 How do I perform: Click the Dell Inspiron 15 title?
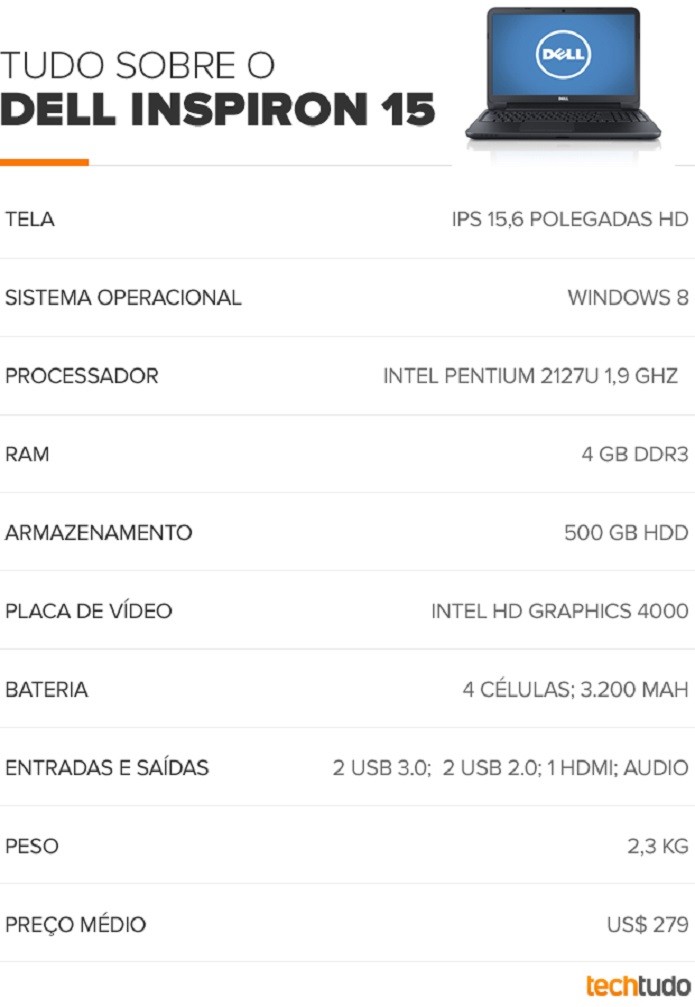pyautogui.click(x=218, y=109)
